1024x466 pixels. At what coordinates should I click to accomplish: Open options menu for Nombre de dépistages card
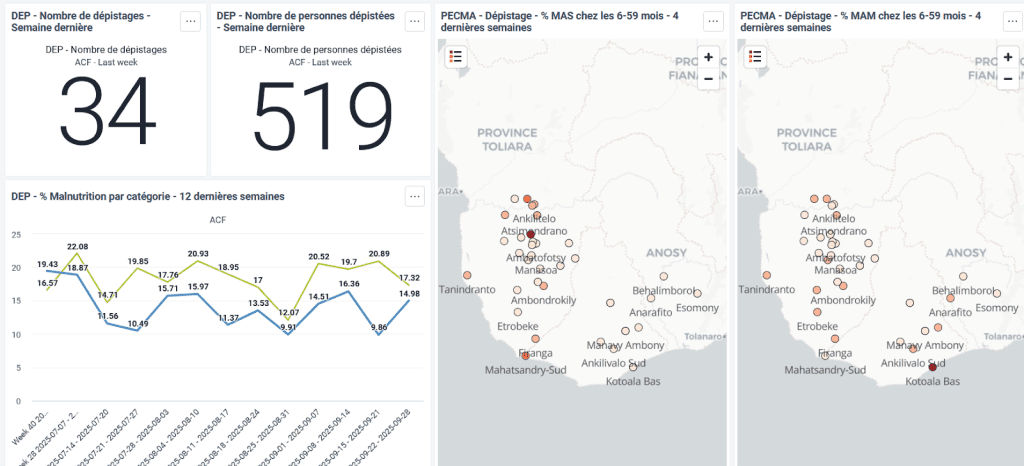(x=190, y=22)
